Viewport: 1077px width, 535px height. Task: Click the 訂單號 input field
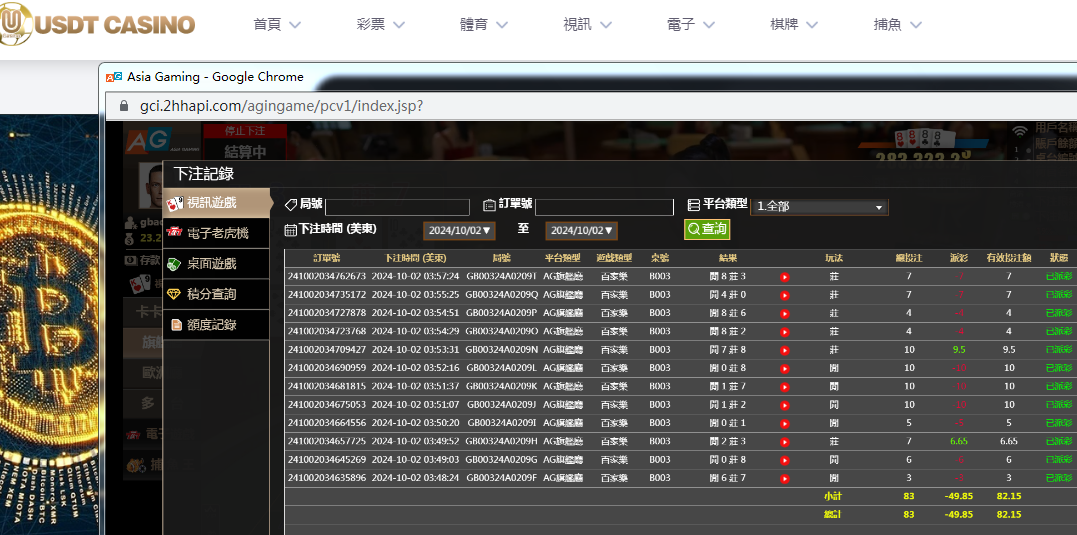pyautogui.click(x=604, y=208)
